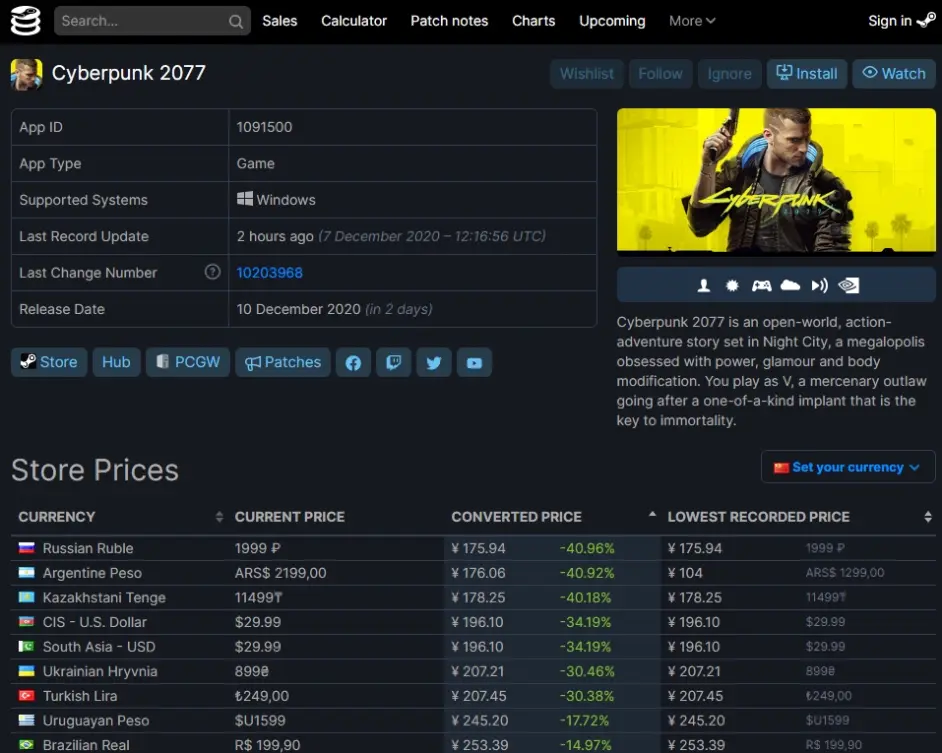Viewport: 942px width, 753px height.
Task: Select the Turkish Lira row
Action: [x=473, y=696]
